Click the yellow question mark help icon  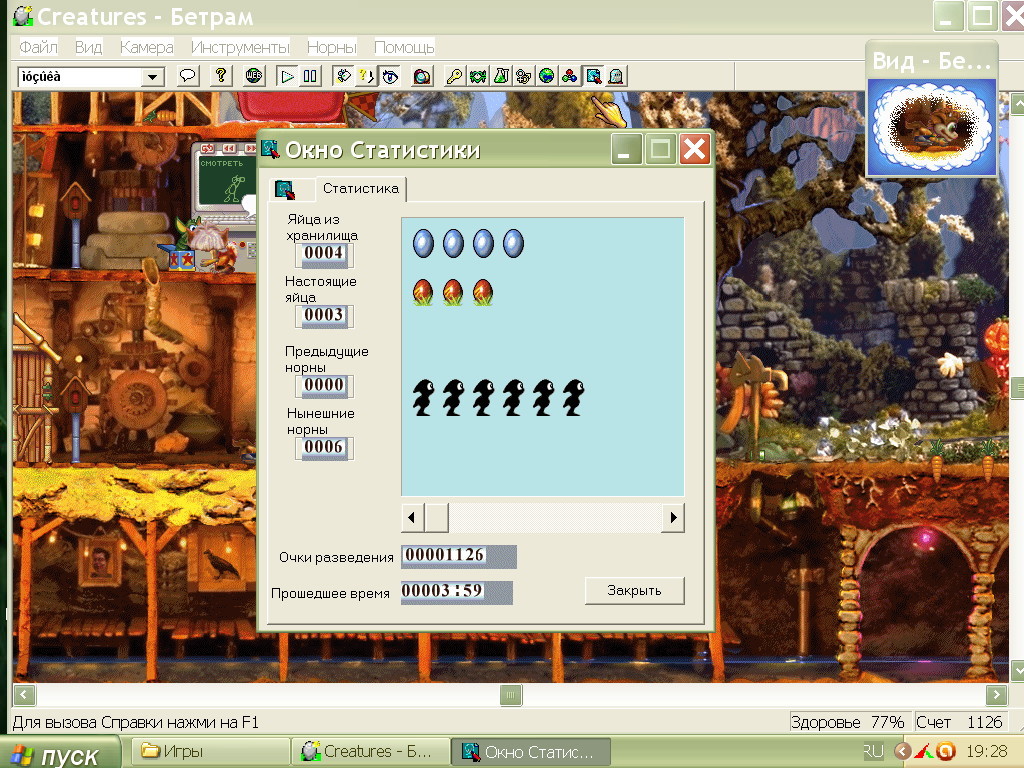coord(221,76)
